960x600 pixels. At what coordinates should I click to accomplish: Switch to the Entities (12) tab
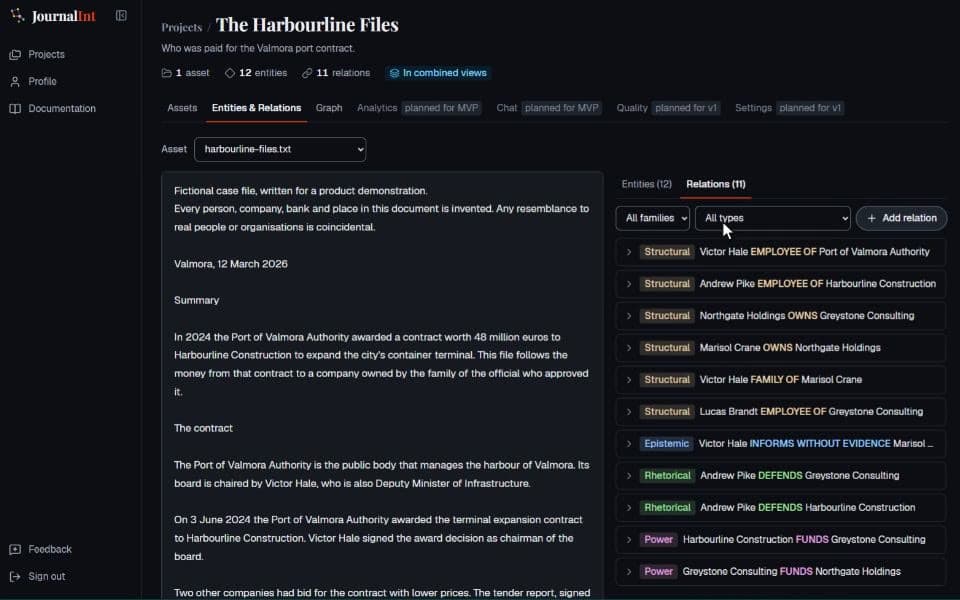(x=647, y=184)
